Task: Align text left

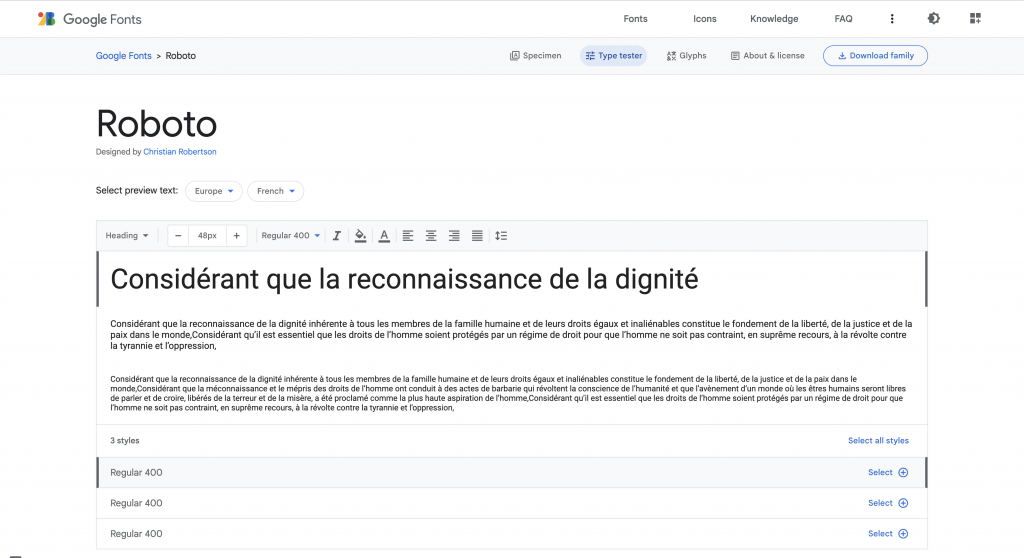Action: pyautogui.click(x=408, y=236)
